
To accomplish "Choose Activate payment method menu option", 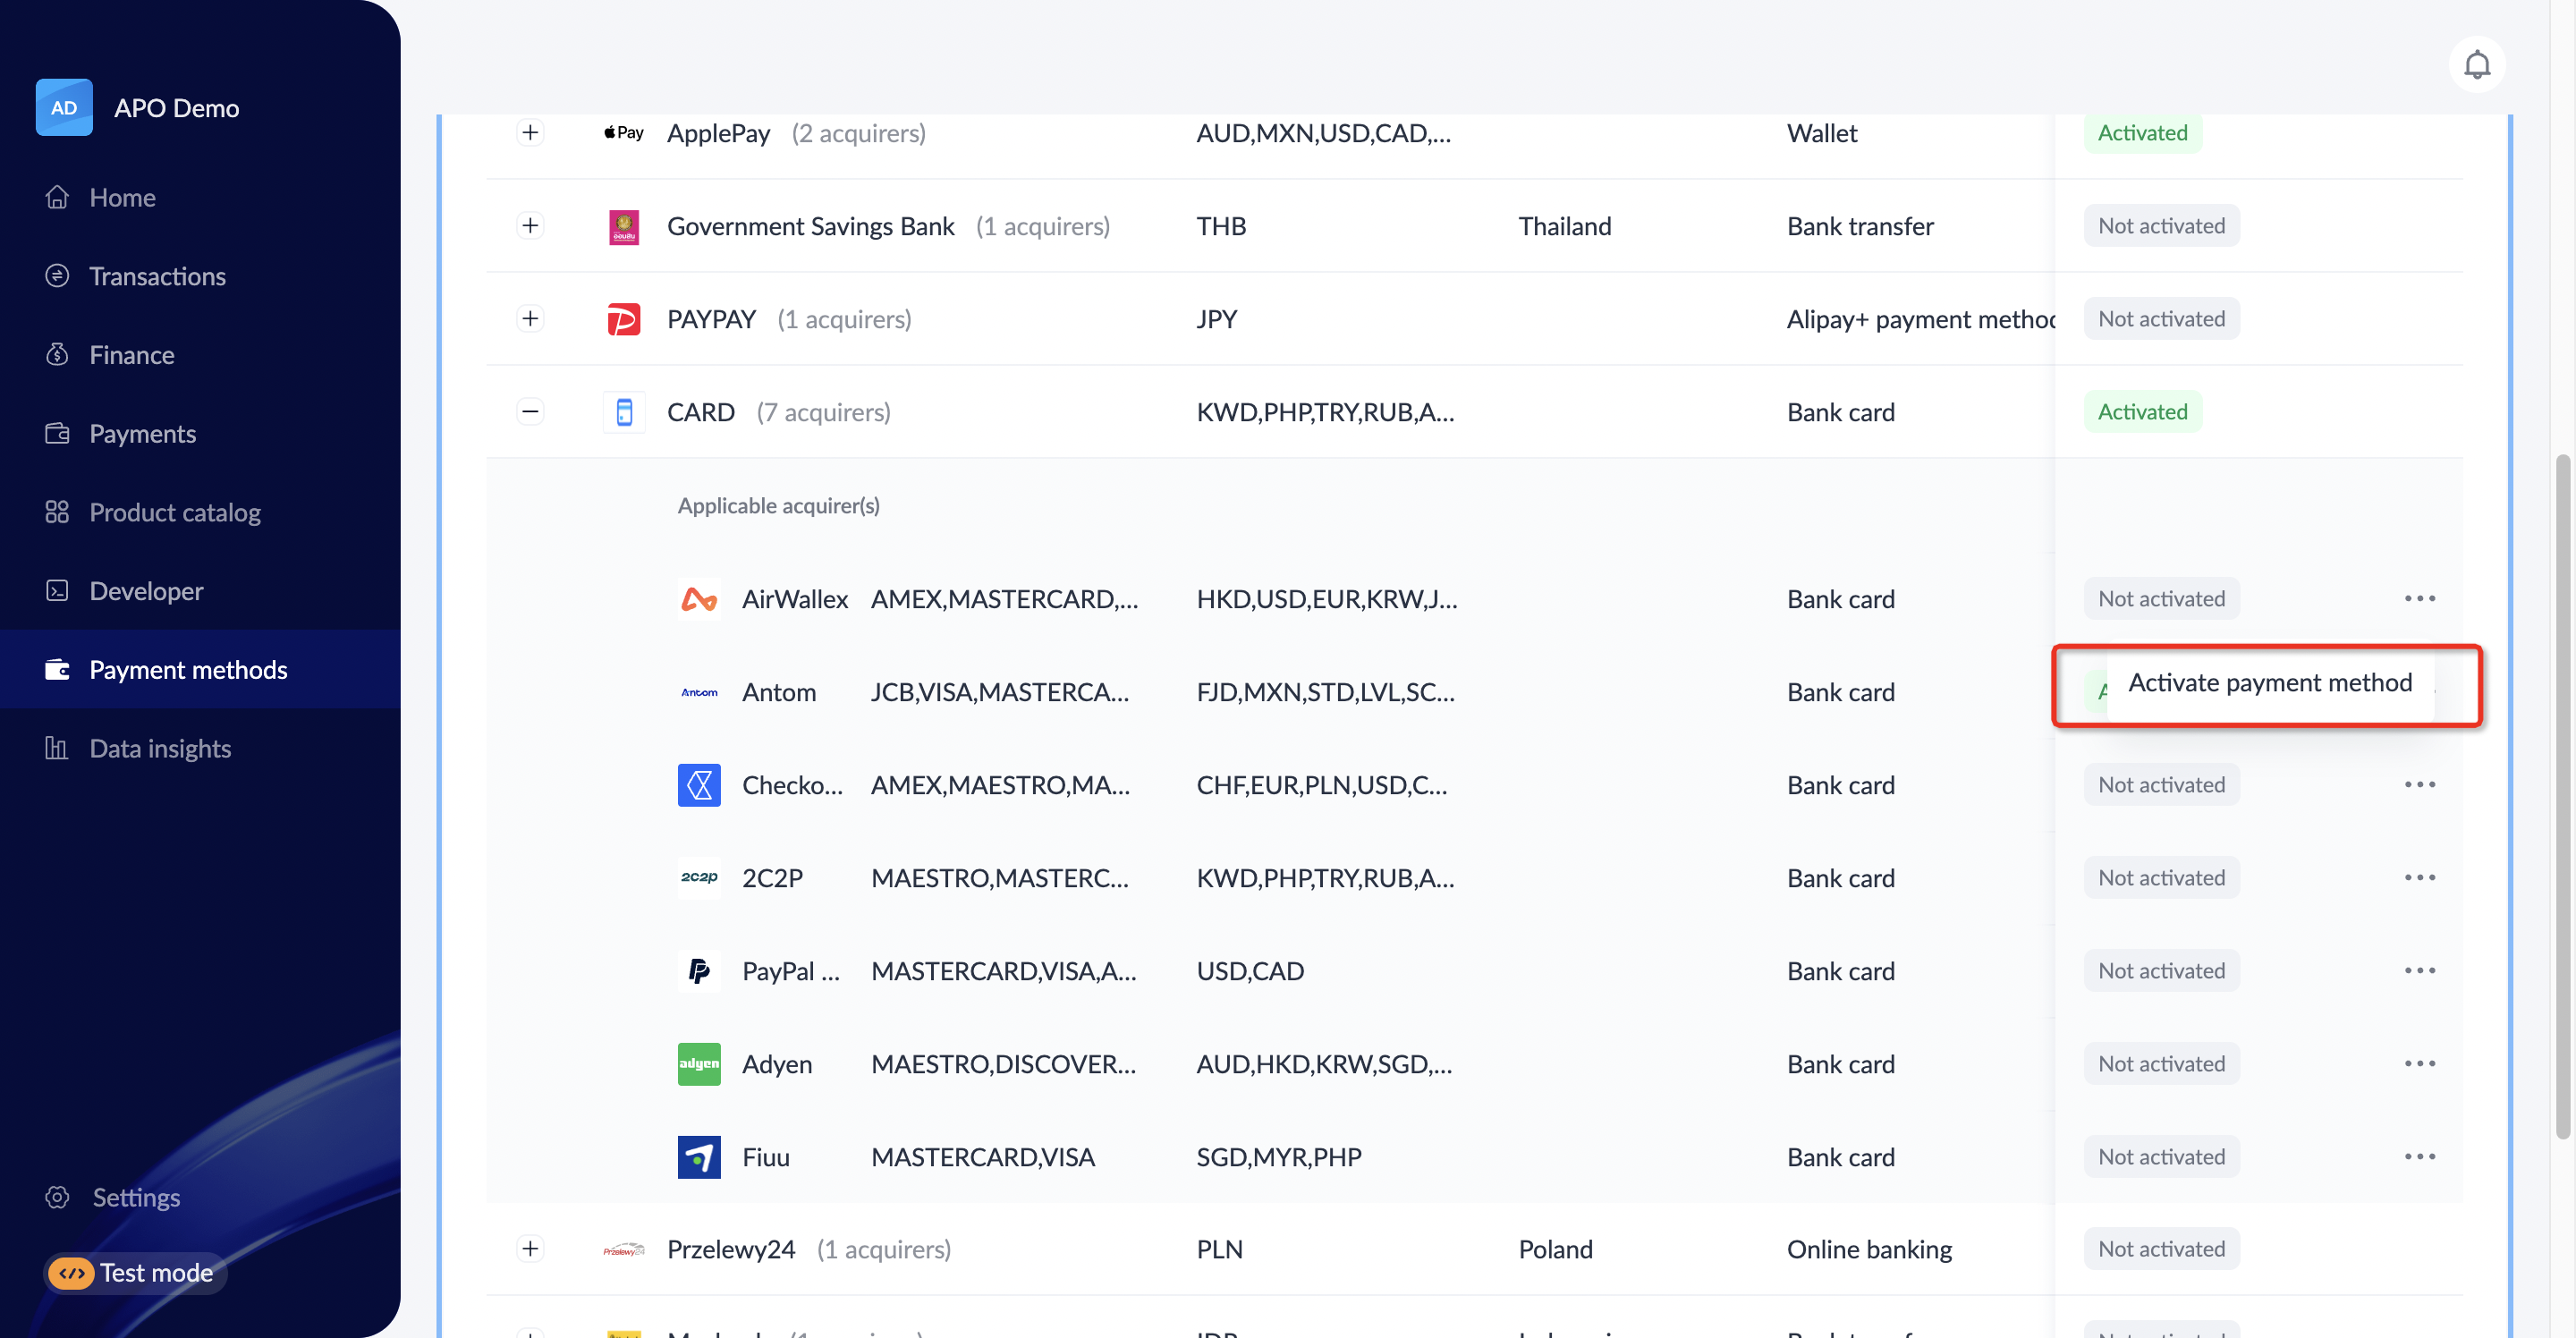I will (x=2269, y=683).
